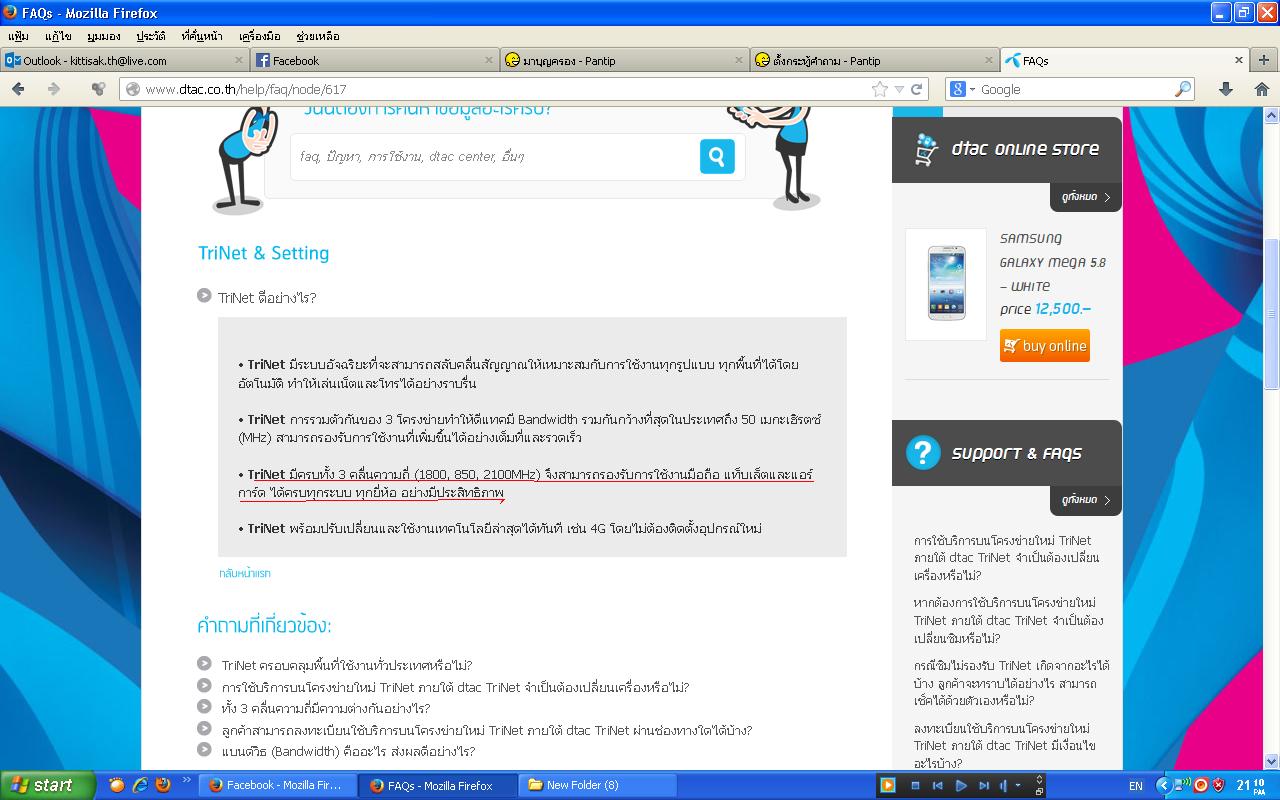Open the address bar history dropdown
This screenshot has height=800, width=1280.
click(x=899, y=89)
